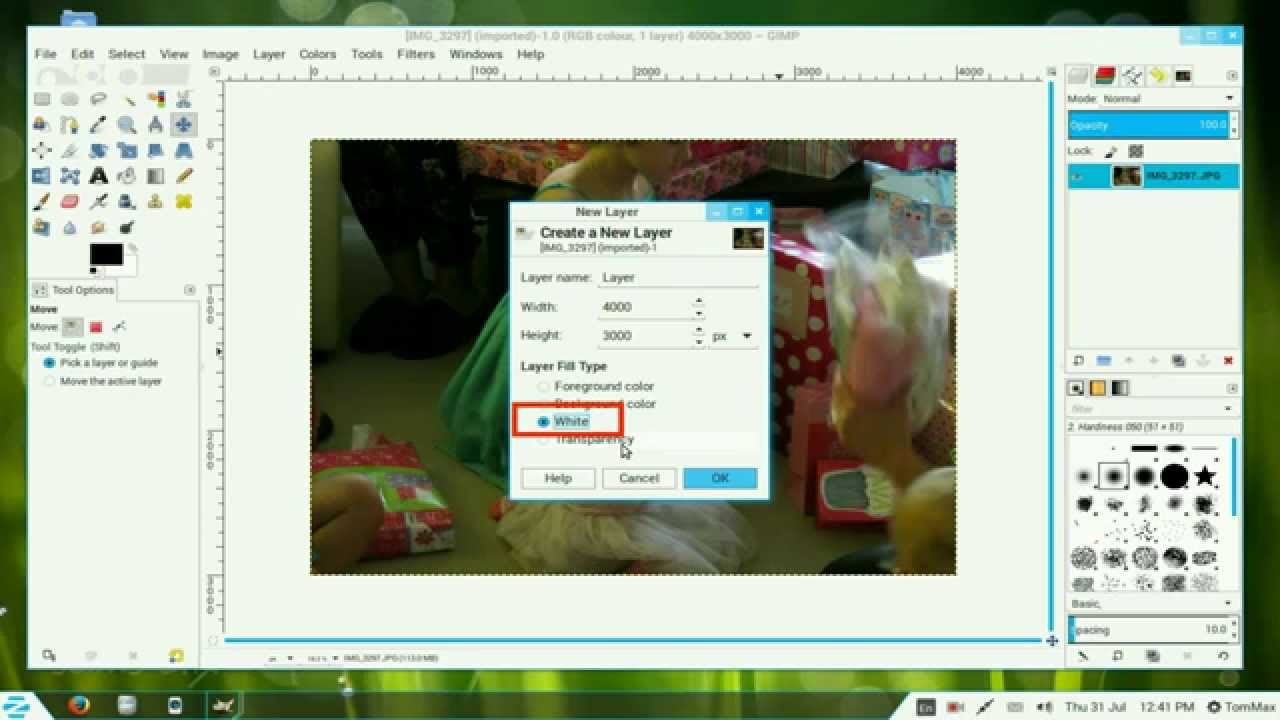Select the Cage Transform tool
The image size is (1280, 720).
point(70,176)
